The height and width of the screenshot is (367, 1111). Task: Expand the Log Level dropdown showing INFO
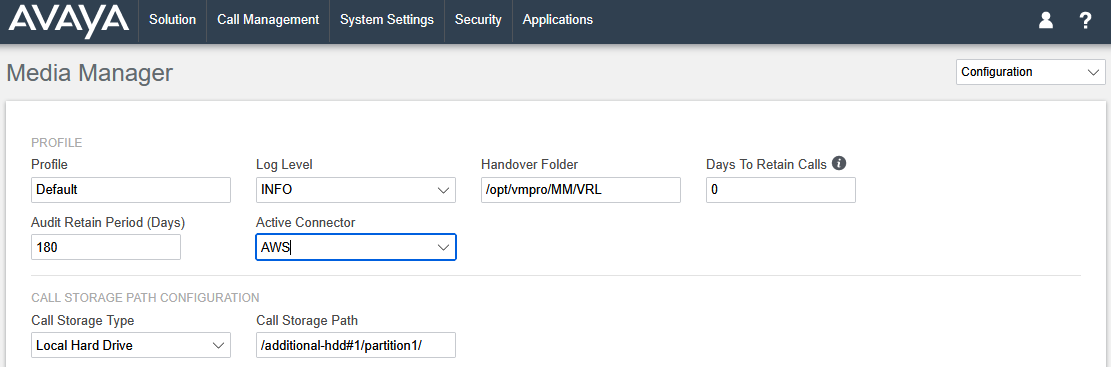click(x=356, y=190)
